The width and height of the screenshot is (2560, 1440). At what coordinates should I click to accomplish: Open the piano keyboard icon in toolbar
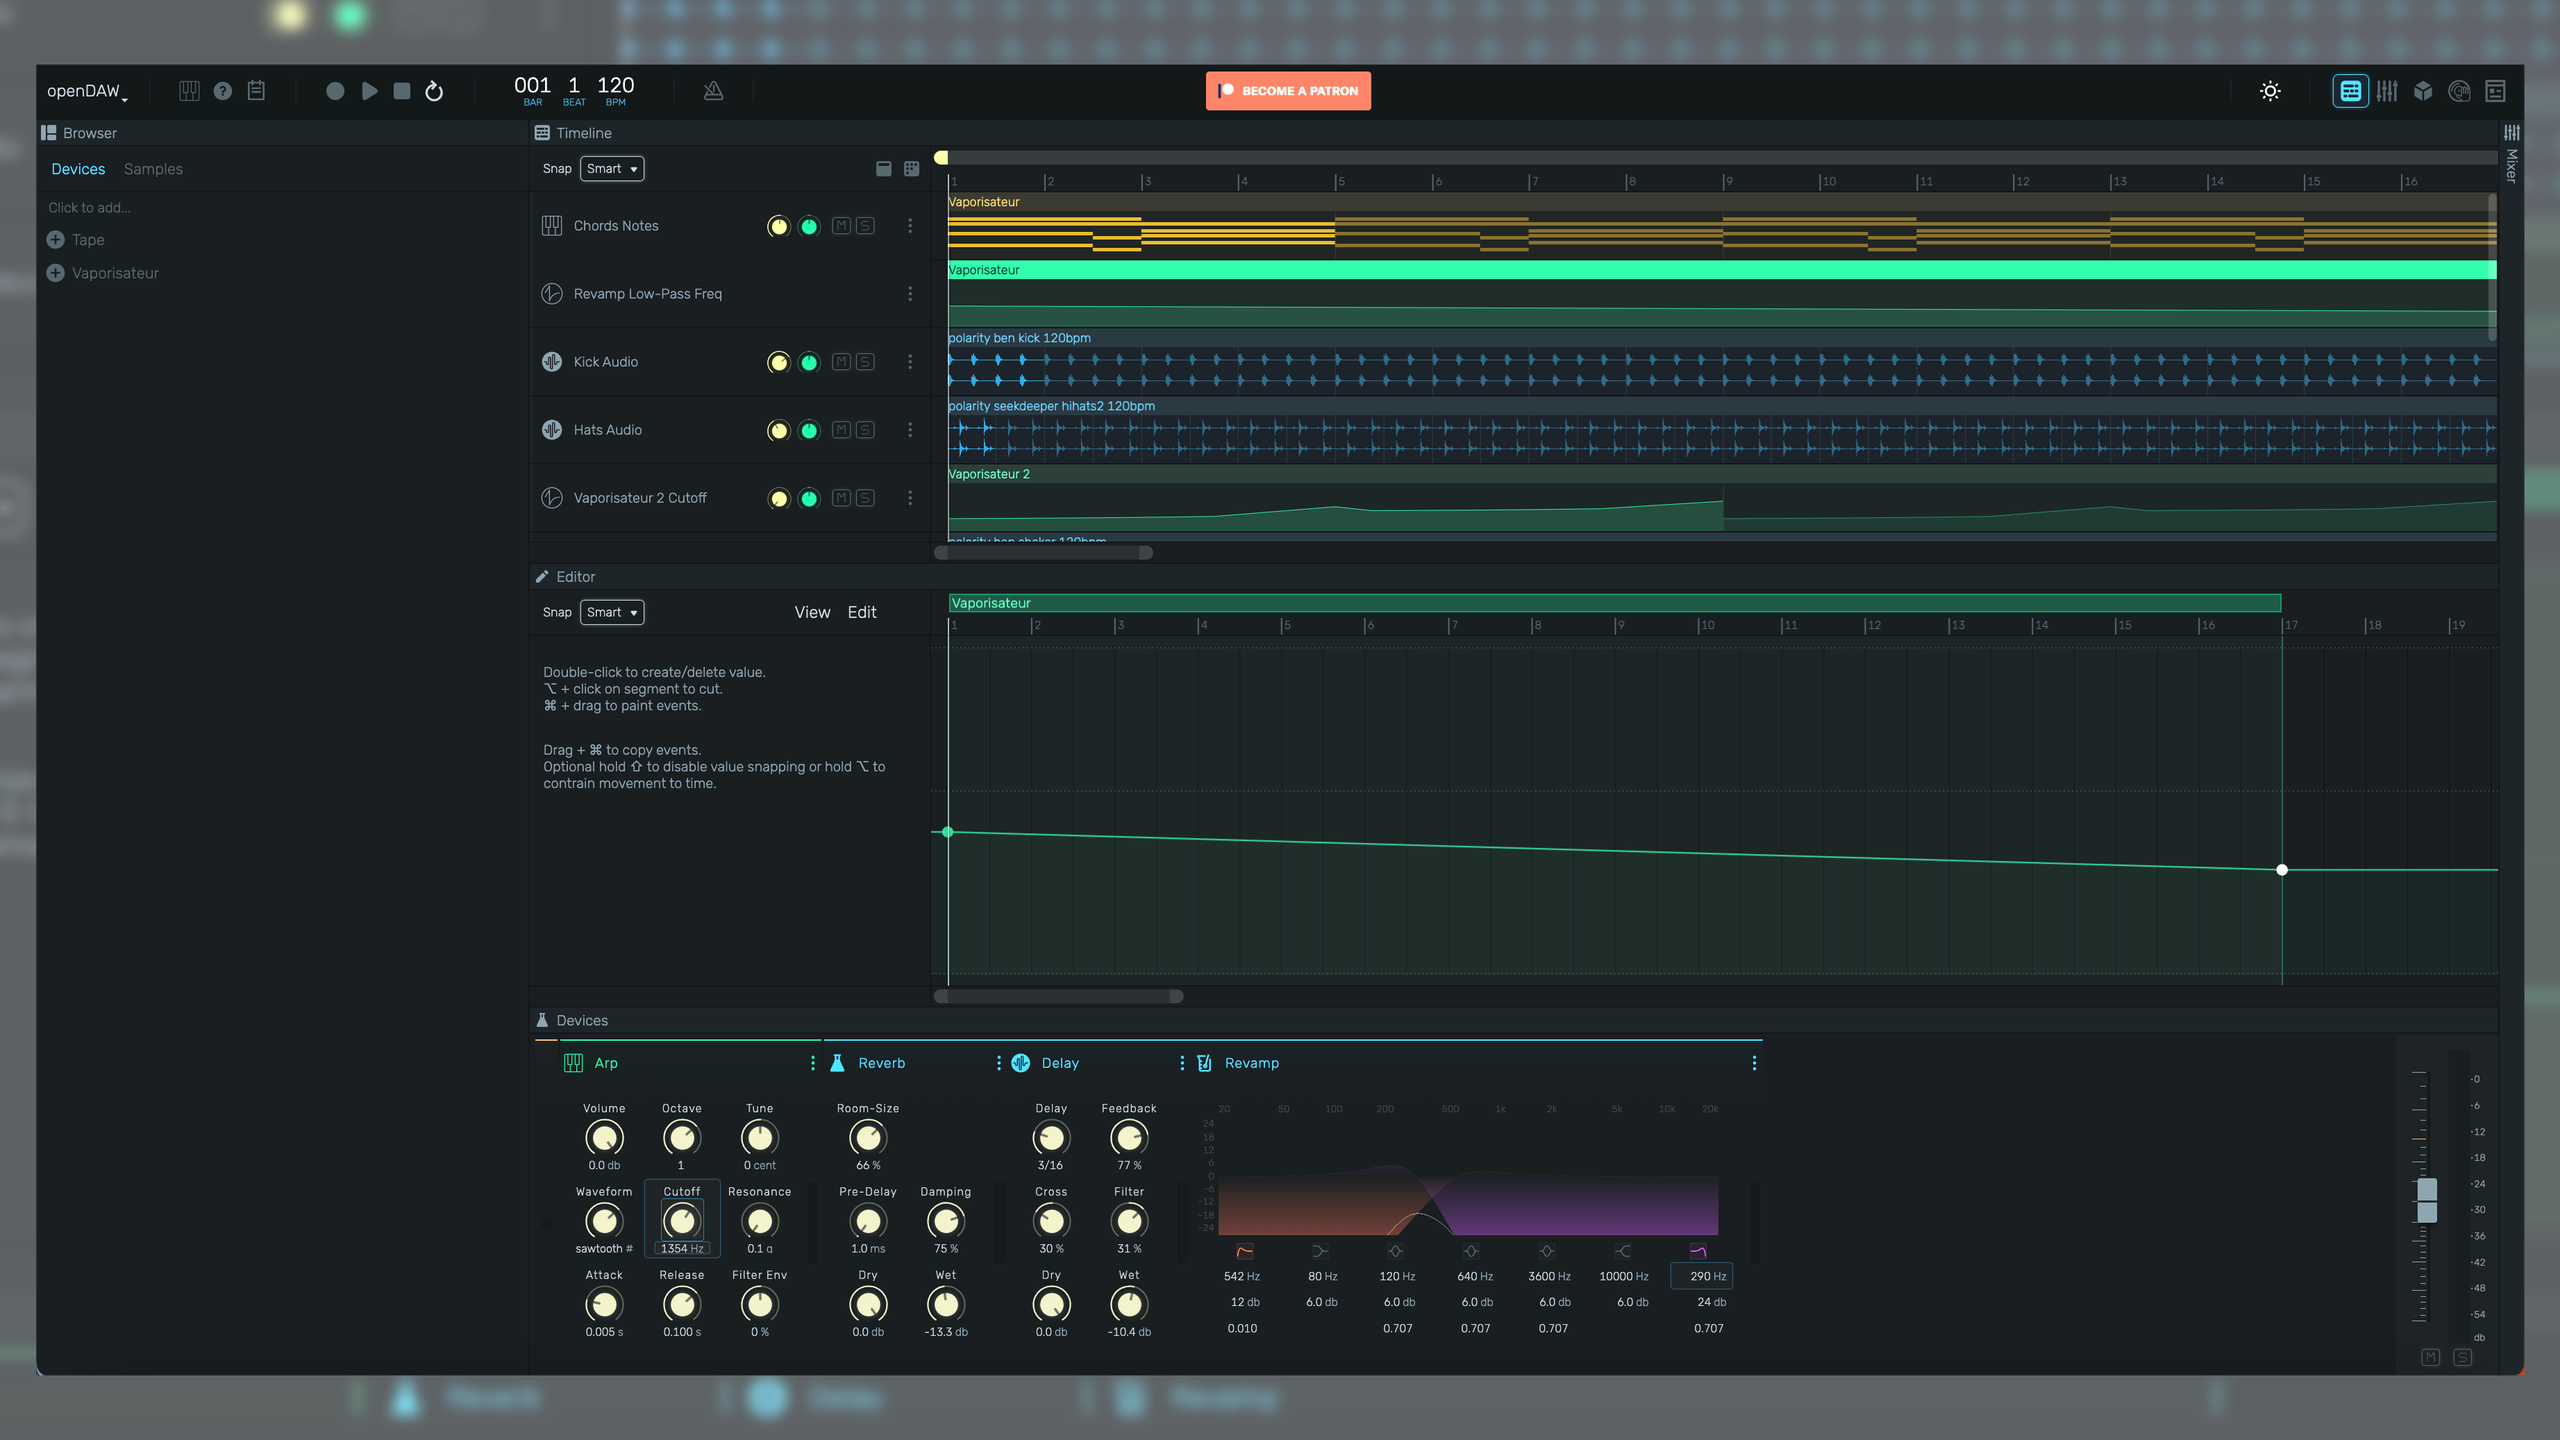189,91
